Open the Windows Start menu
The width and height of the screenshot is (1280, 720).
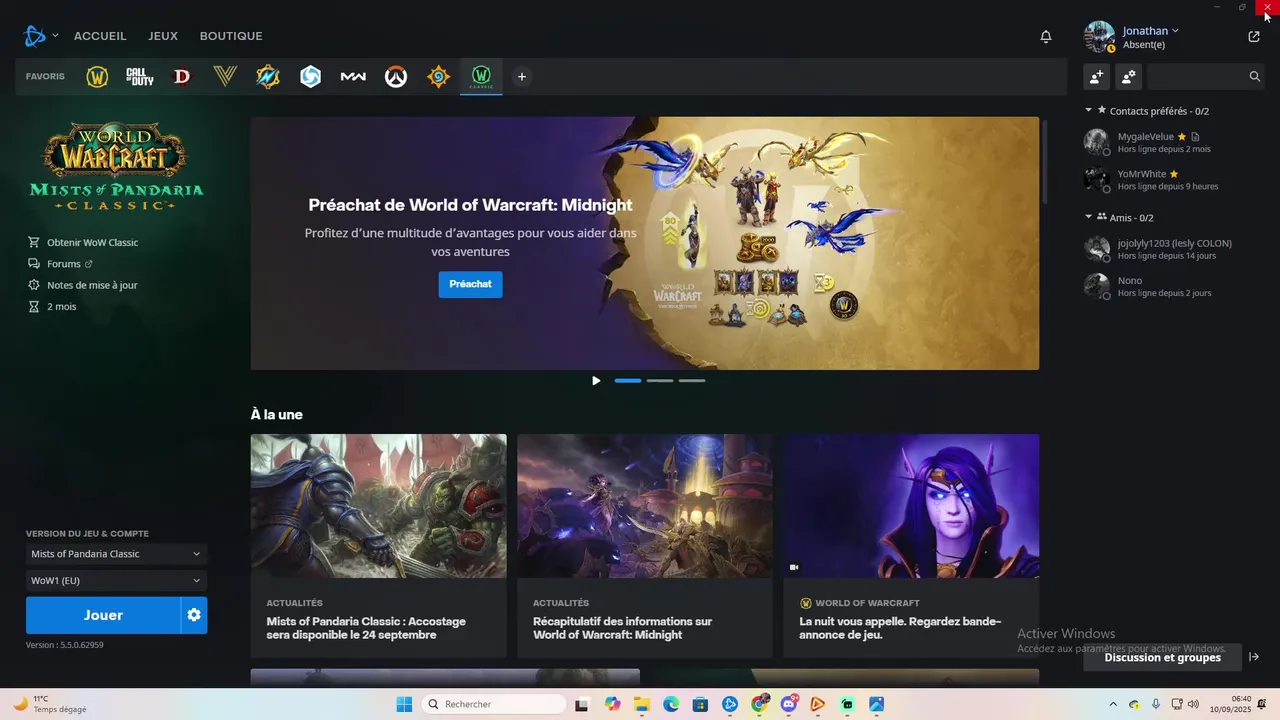[x=404, y=704]
